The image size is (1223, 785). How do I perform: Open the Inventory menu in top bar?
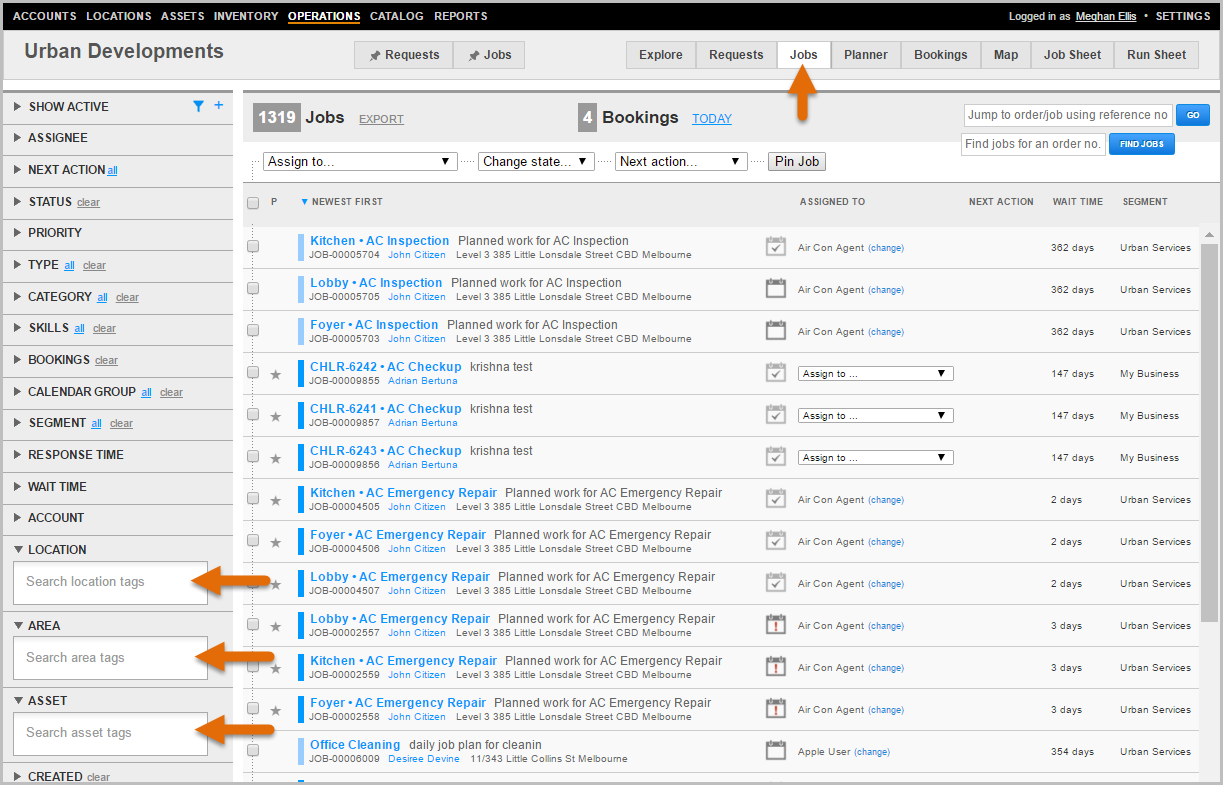(246, 16)
